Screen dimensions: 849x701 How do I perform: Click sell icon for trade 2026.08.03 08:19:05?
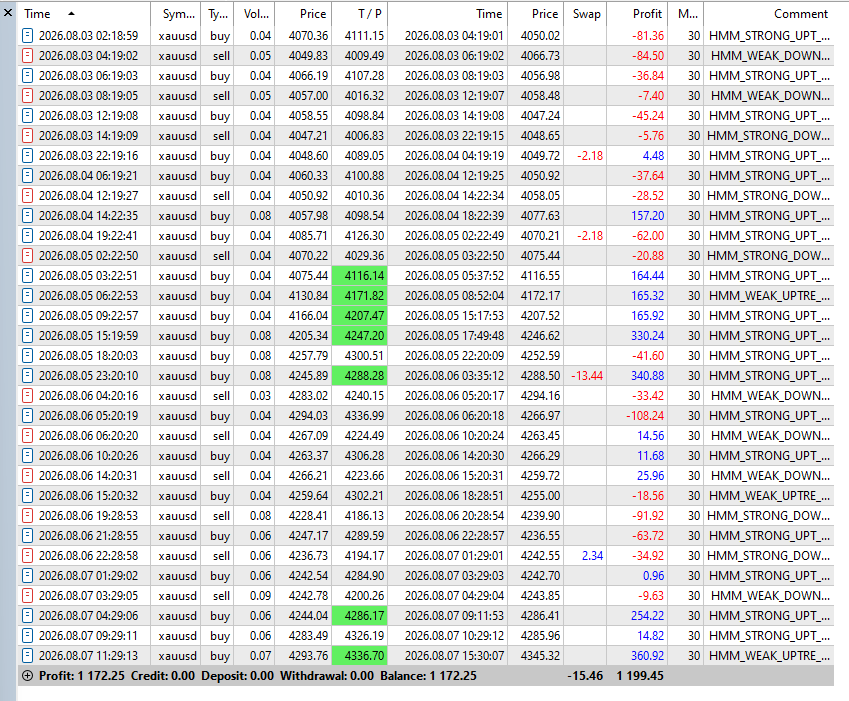click(27, 96)
